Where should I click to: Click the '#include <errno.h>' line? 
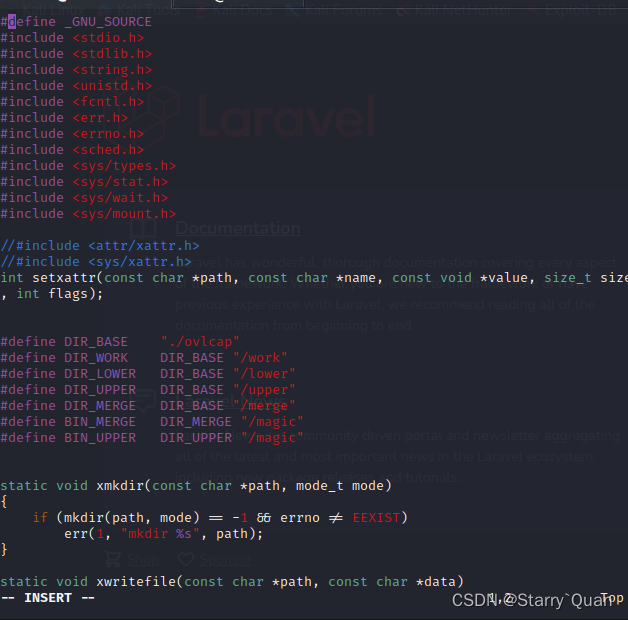72,134
